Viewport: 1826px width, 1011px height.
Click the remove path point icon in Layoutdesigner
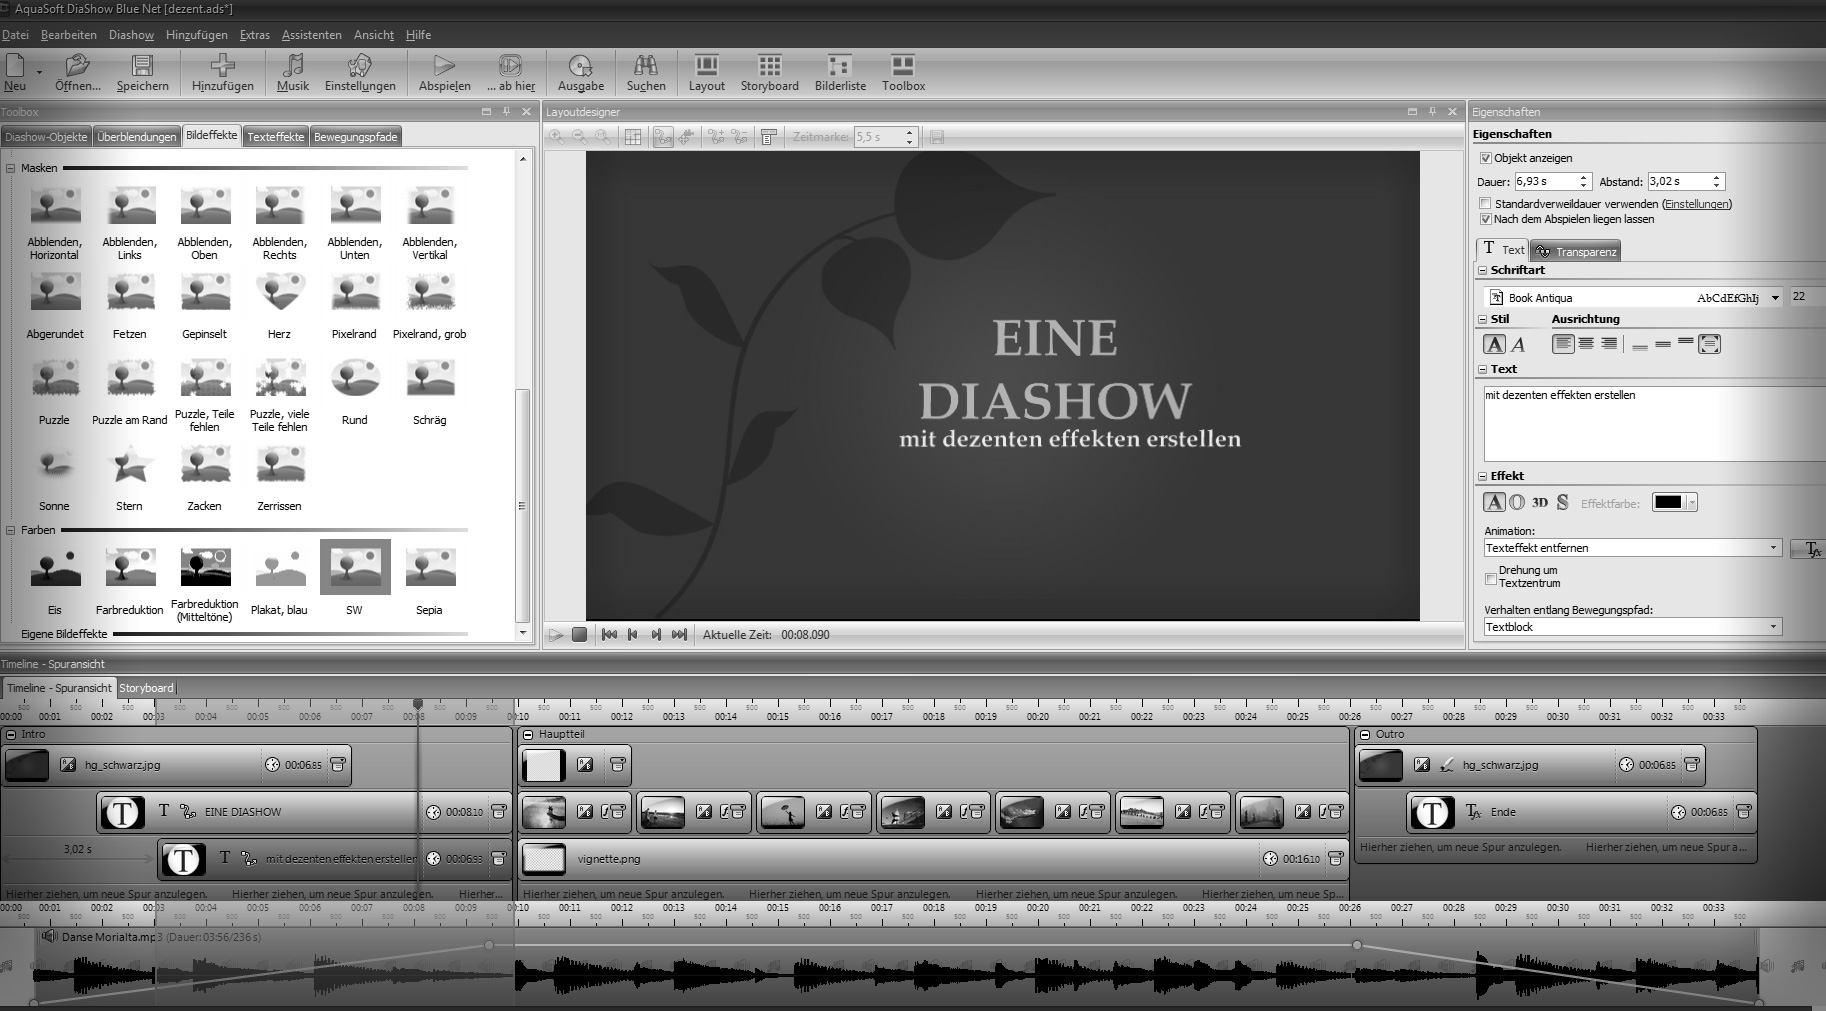[739, 137]
